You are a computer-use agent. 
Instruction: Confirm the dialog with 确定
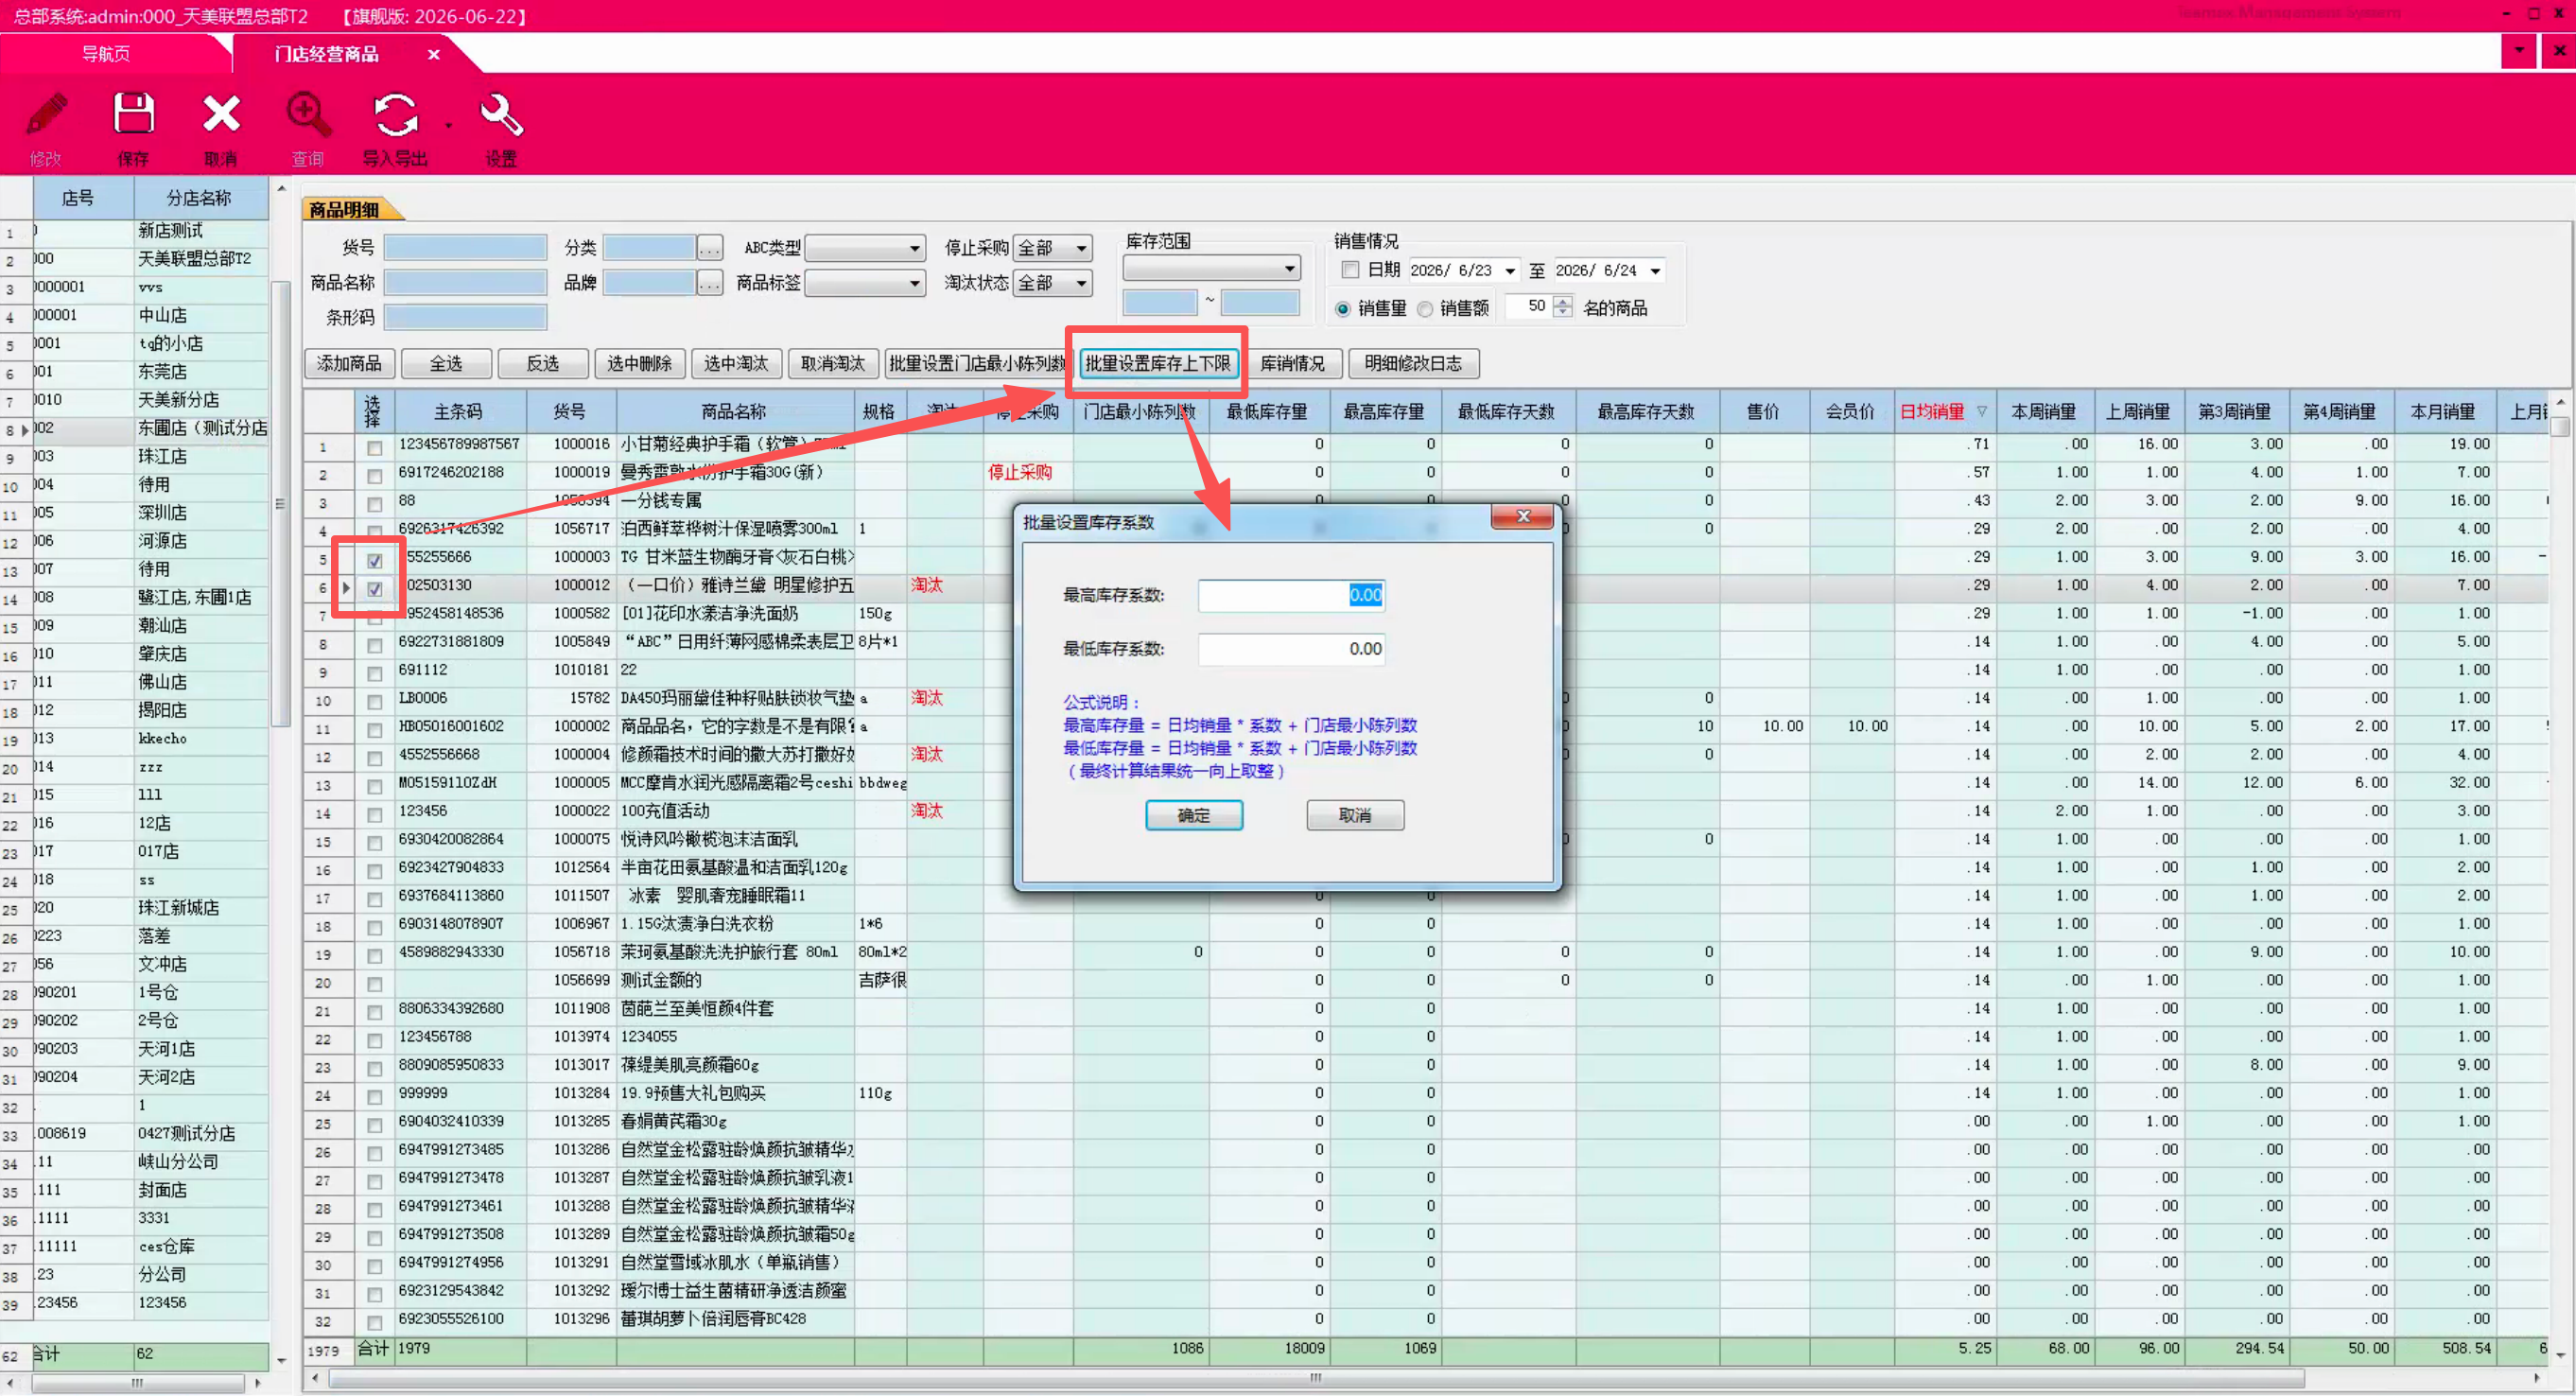(1193, 815)
